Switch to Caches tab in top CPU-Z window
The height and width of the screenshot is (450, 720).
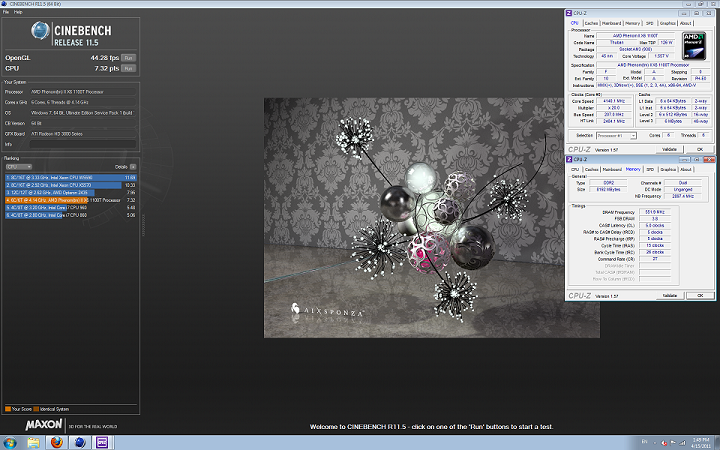tap(591, 23)
